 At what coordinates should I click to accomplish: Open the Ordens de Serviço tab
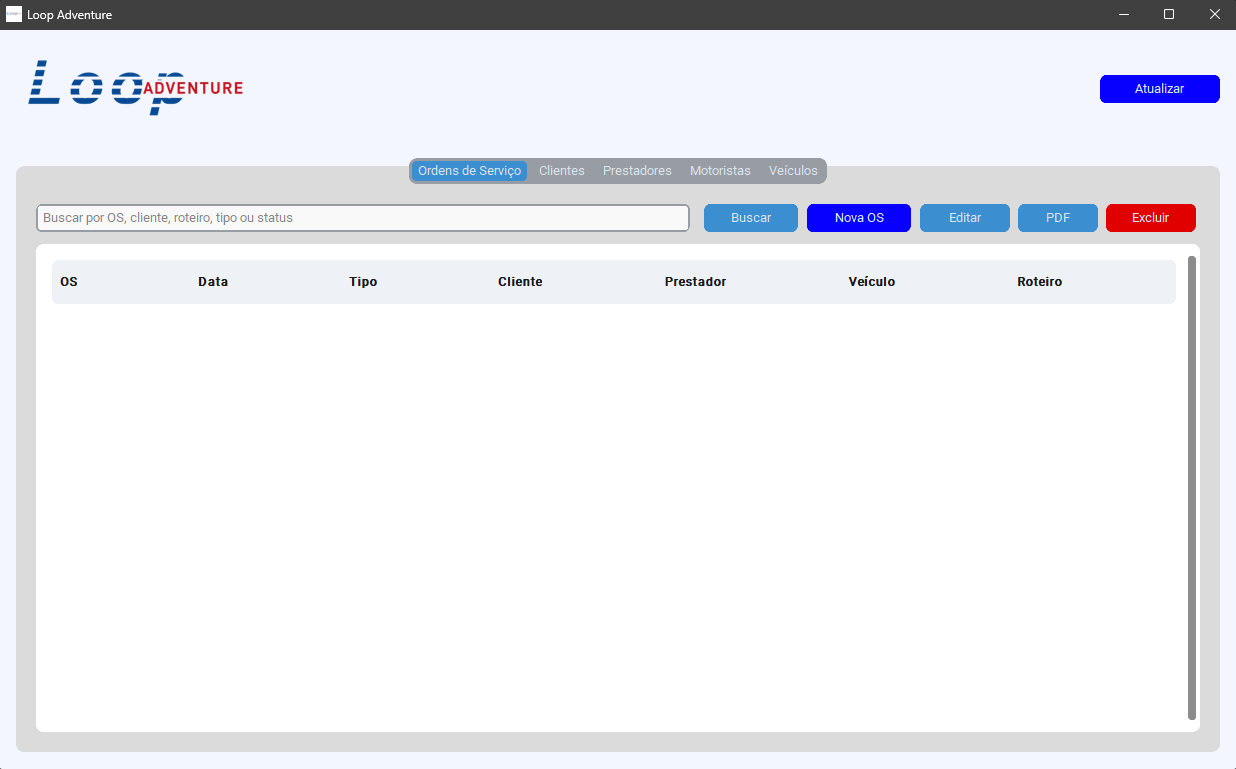(469, 171)
